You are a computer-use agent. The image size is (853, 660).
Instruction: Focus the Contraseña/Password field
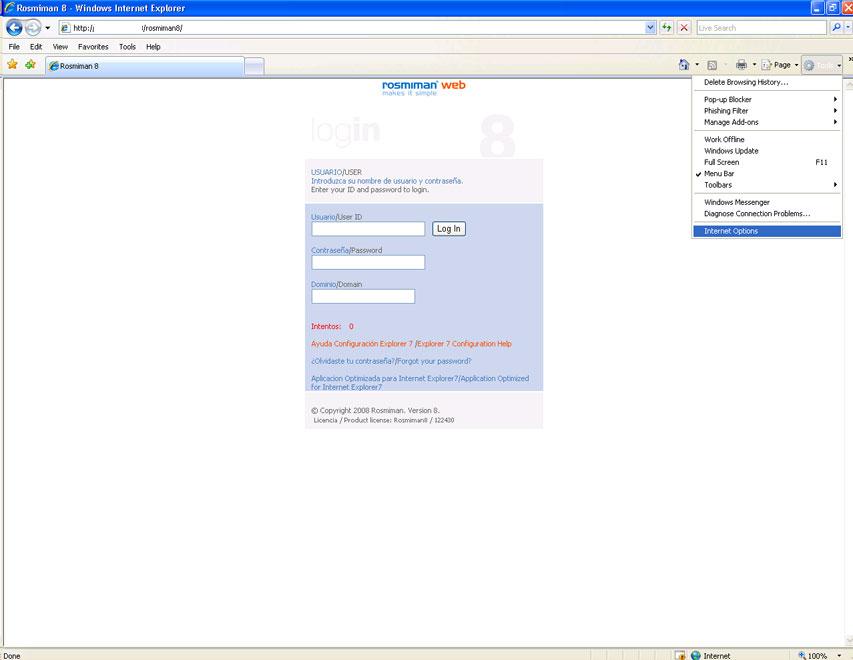368,262
